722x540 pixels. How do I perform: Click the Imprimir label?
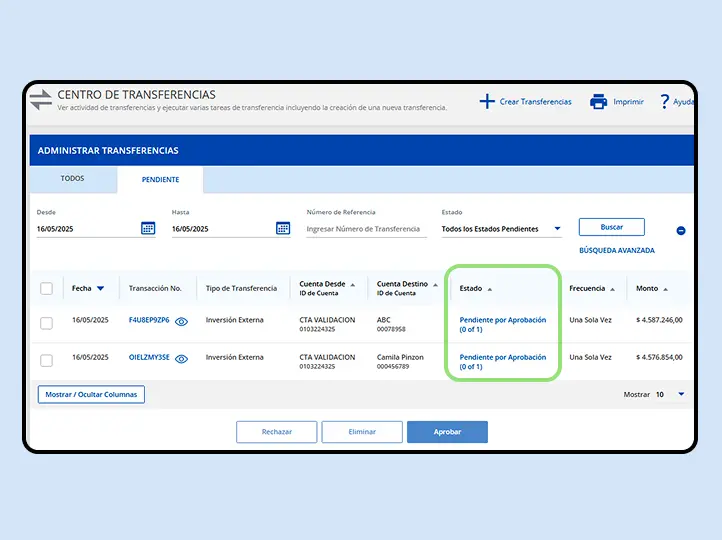(x=628, y=102)
